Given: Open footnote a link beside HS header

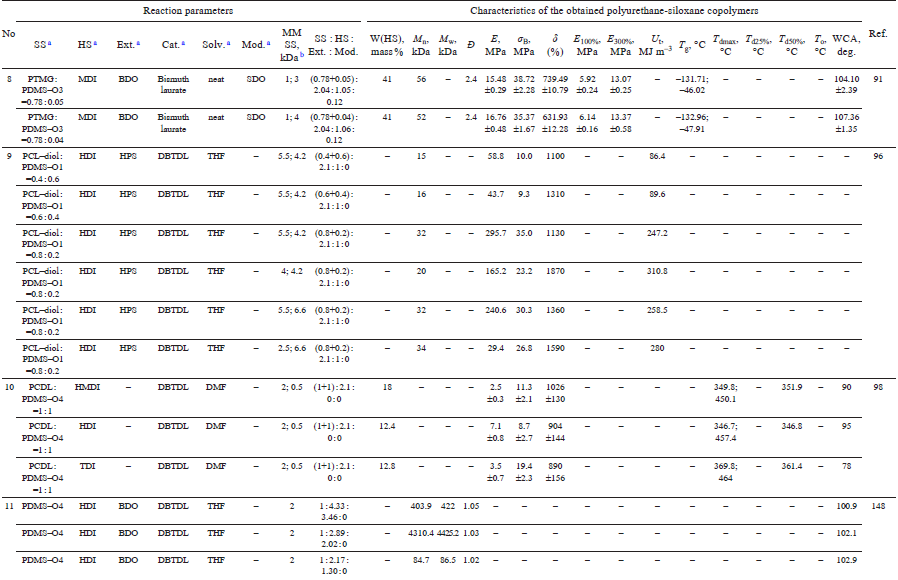Looking at the screenshot, I should click(95, 43).
